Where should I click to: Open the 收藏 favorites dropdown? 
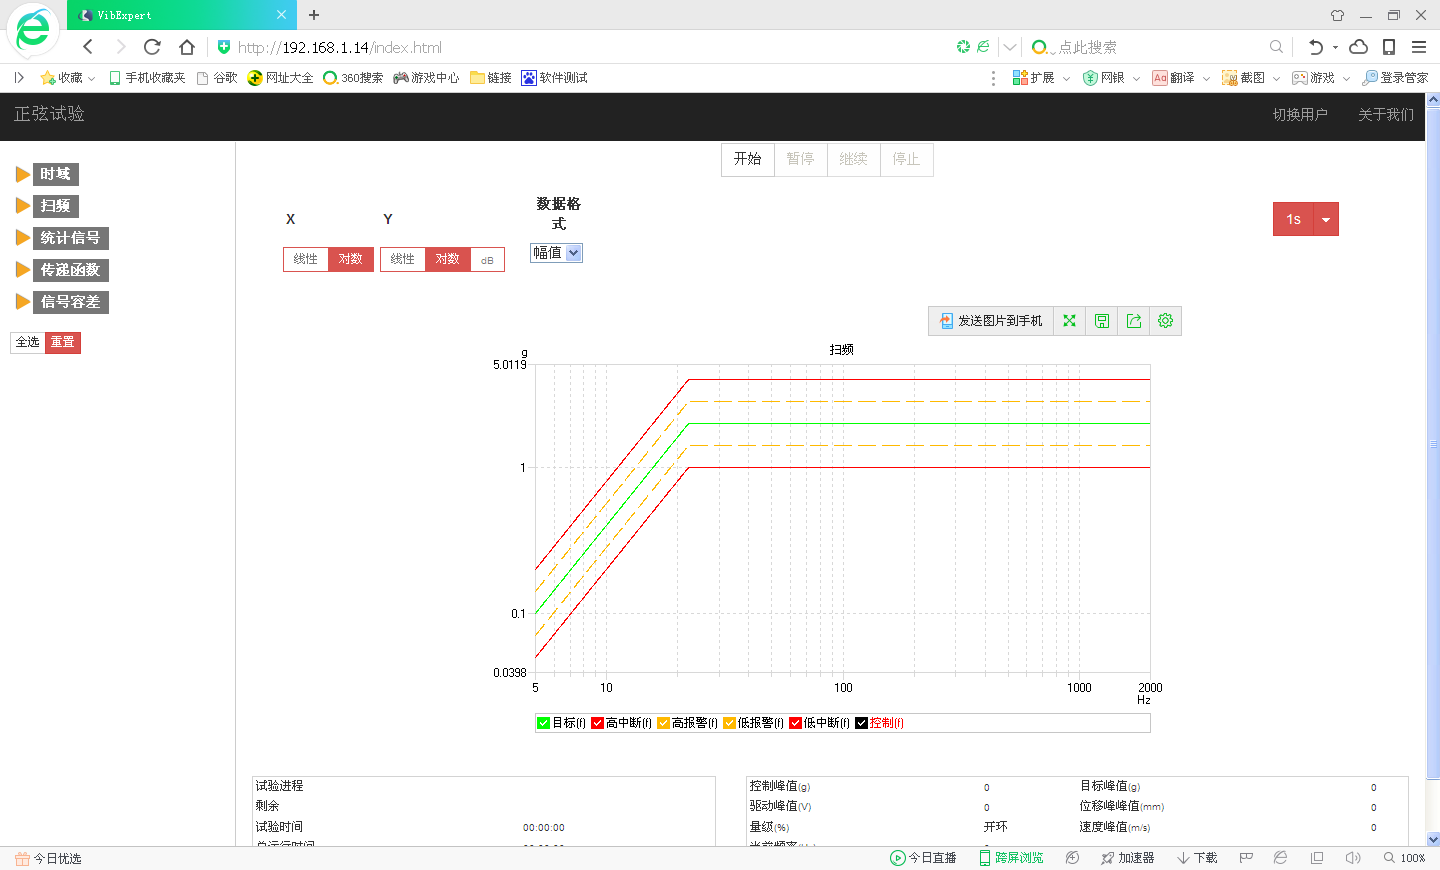click(x=68, y=78)
